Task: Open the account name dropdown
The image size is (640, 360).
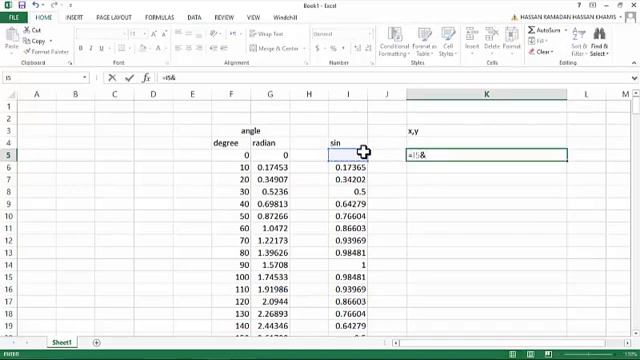Action: 621,17
